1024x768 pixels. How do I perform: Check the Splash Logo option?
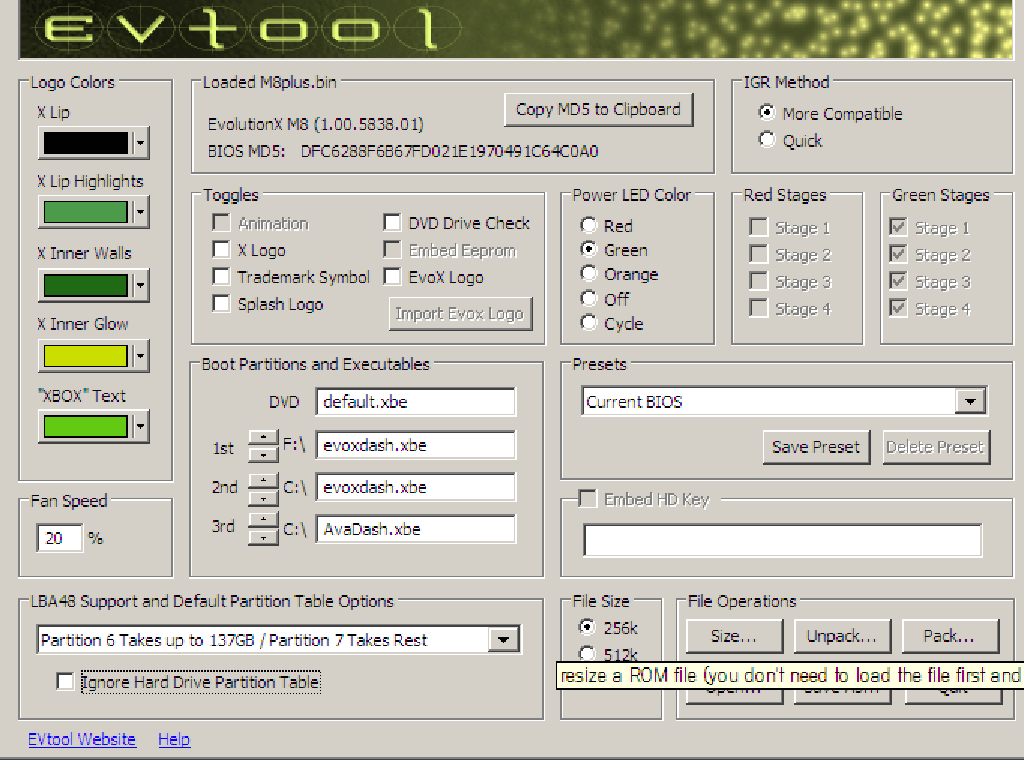click(x=221, y=304)
